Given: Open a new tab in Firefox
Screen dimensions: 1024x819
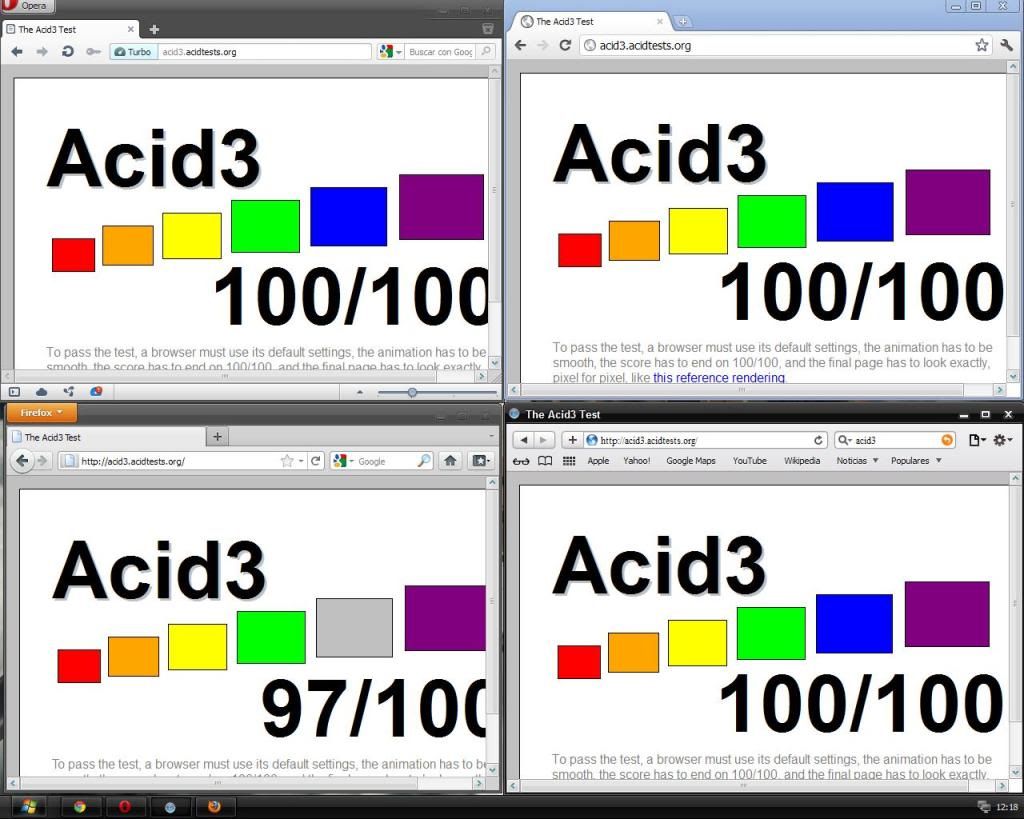Looking at the screenshot, I should coord(217,437).
